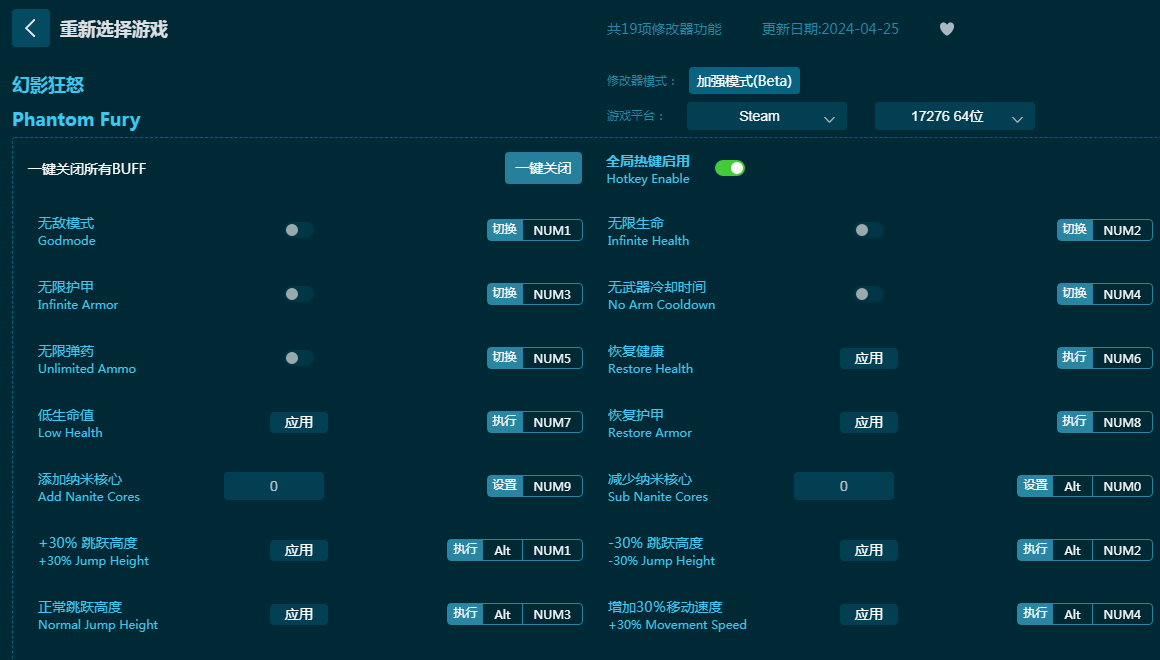Enable No Arm Cooldown toggle

[869, 294]
